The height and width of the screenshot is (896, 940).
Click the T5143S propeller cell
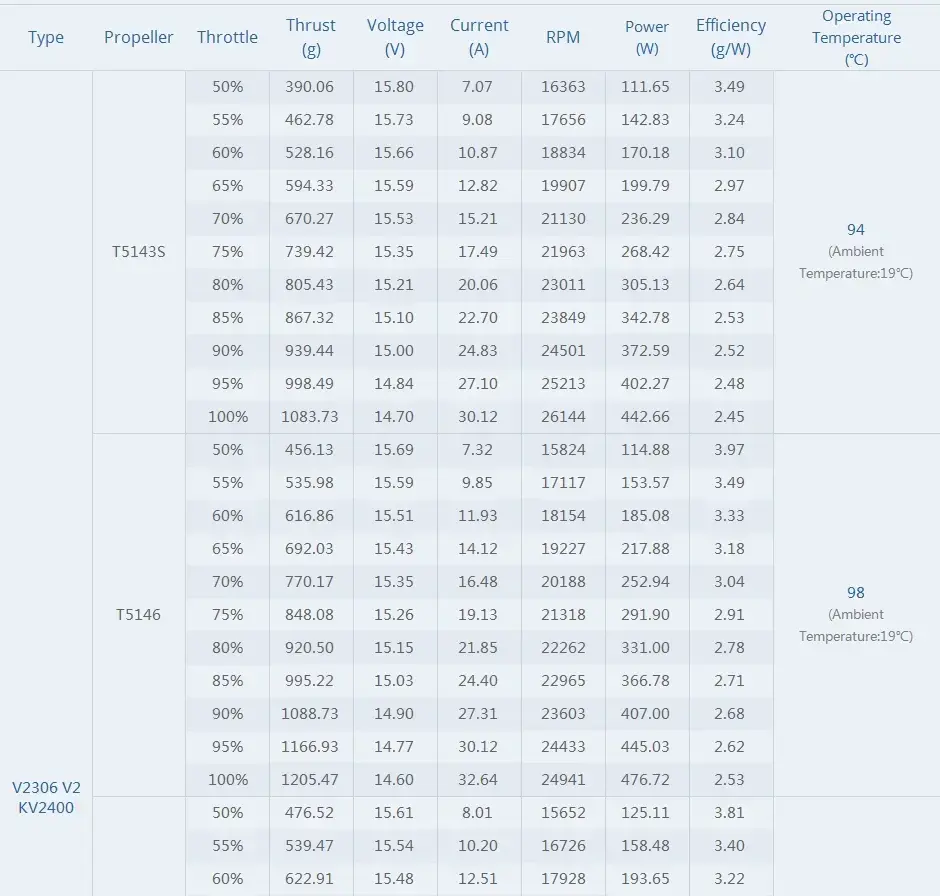coord(138,252)
